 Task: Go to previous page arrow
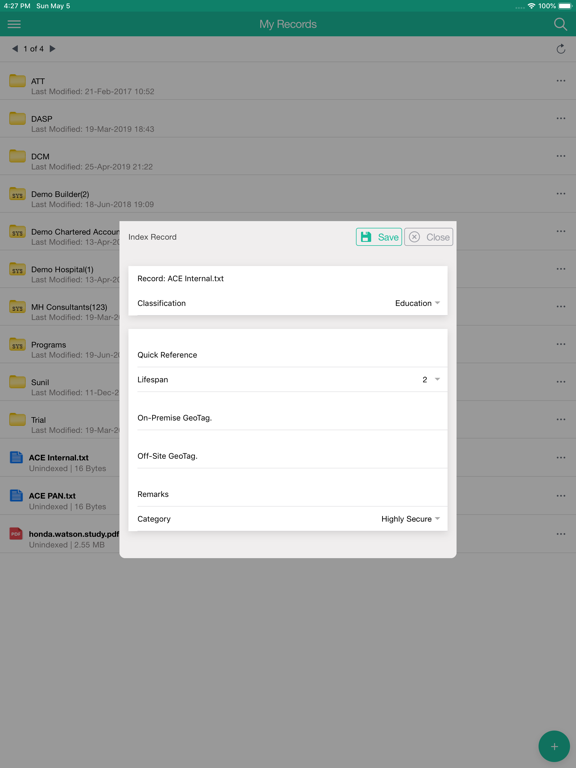[15, 48]
